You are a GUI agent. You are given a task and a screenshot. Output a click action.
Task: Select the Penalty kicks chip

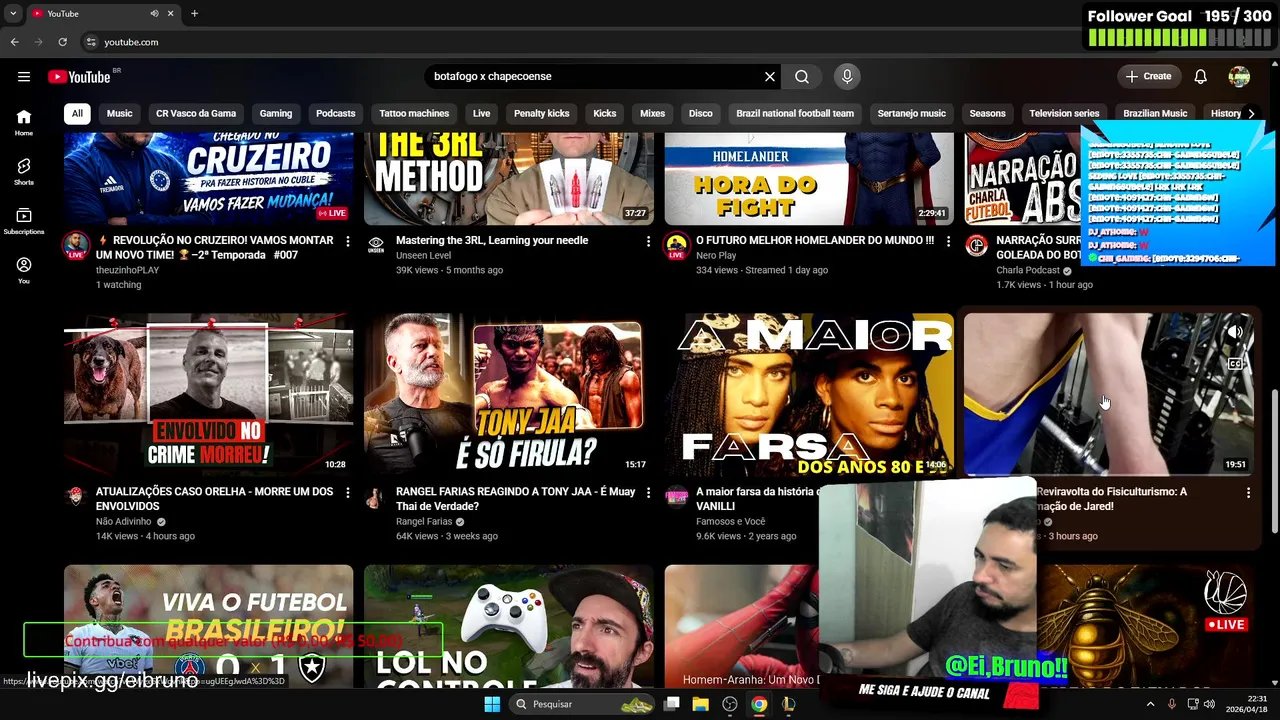[542, 113]
